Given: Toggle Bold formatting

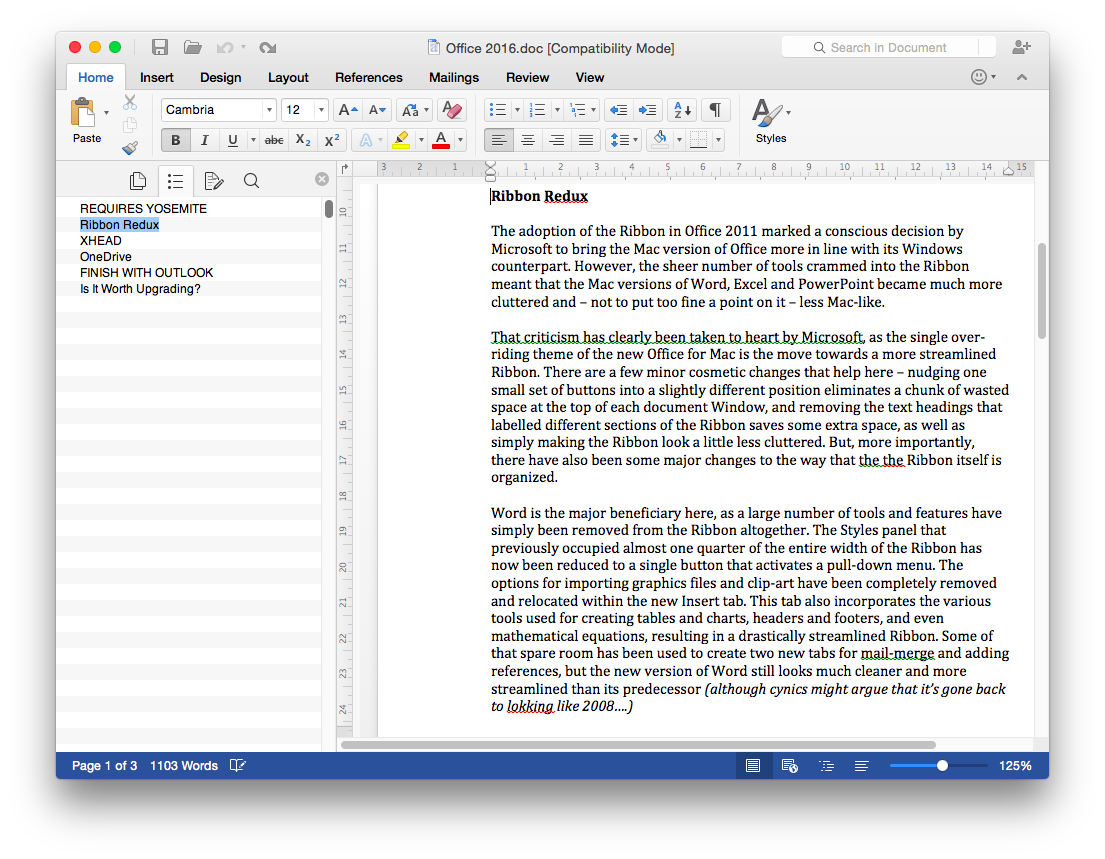Looking at the screenshot, I should [175, 140].
